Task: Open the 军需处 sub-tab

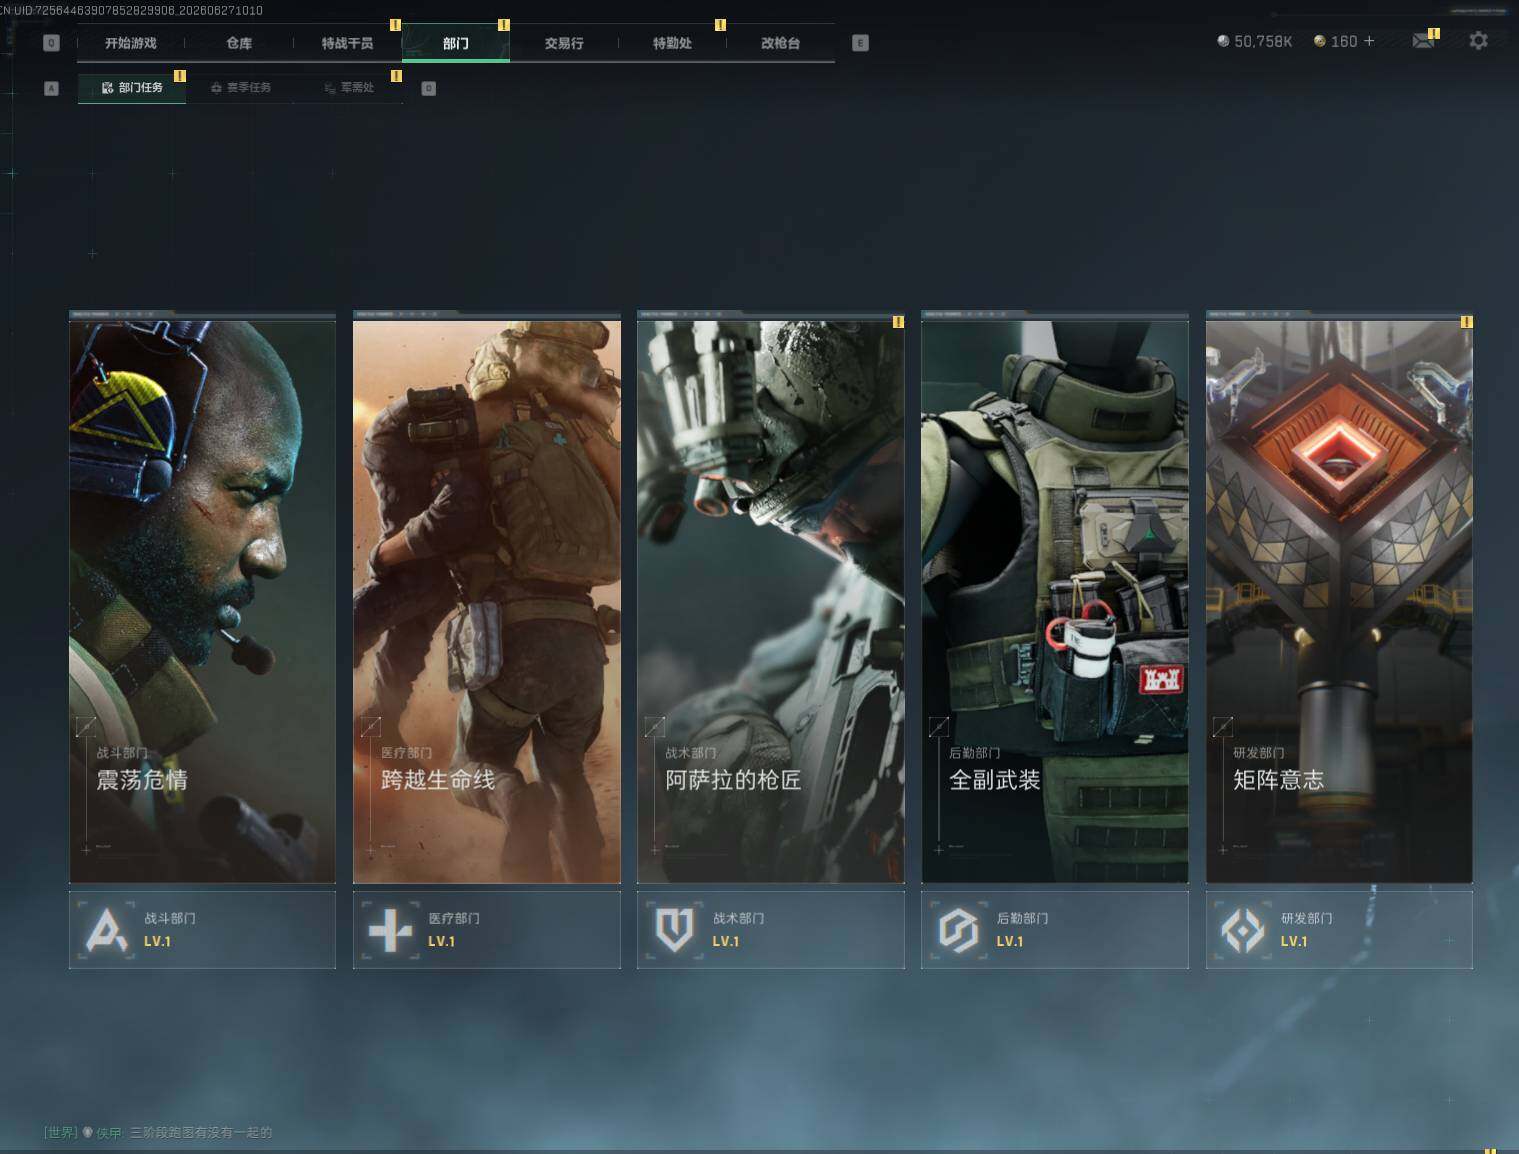Action: click(349, 88)
